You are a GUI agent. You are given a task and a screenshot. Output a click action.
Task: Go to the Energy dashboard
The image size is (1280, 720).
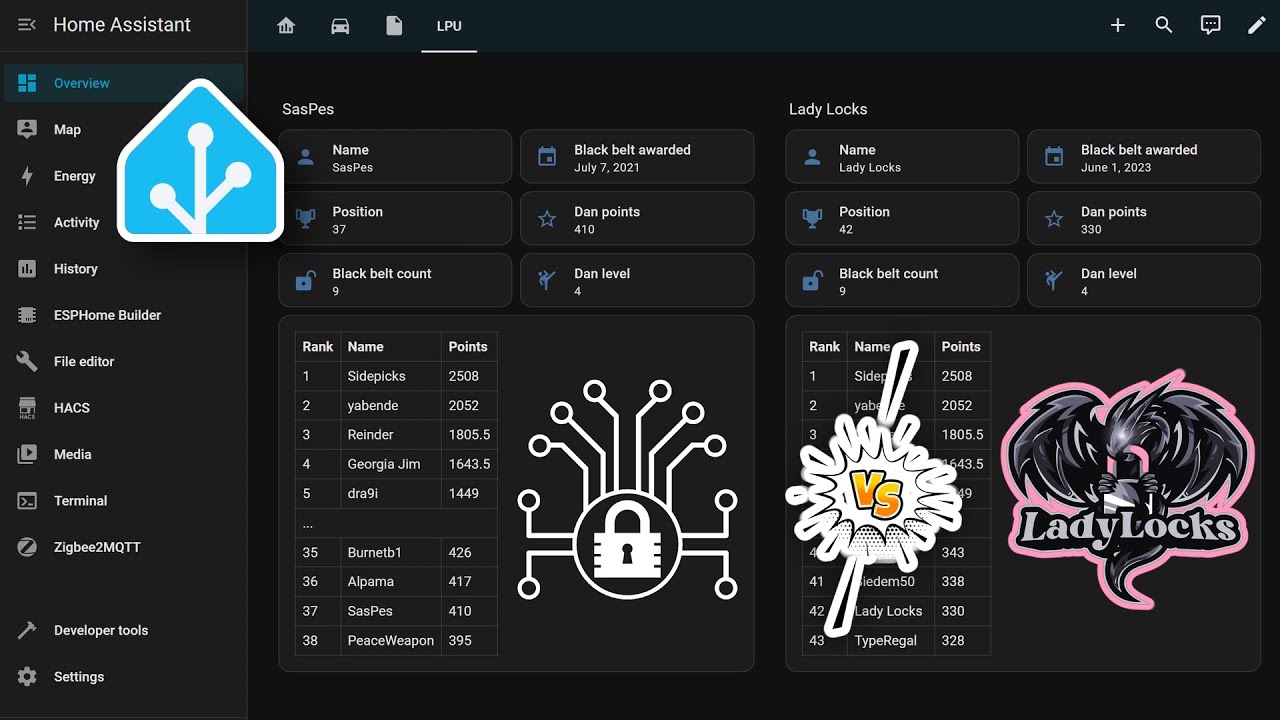tap(123, 176)
